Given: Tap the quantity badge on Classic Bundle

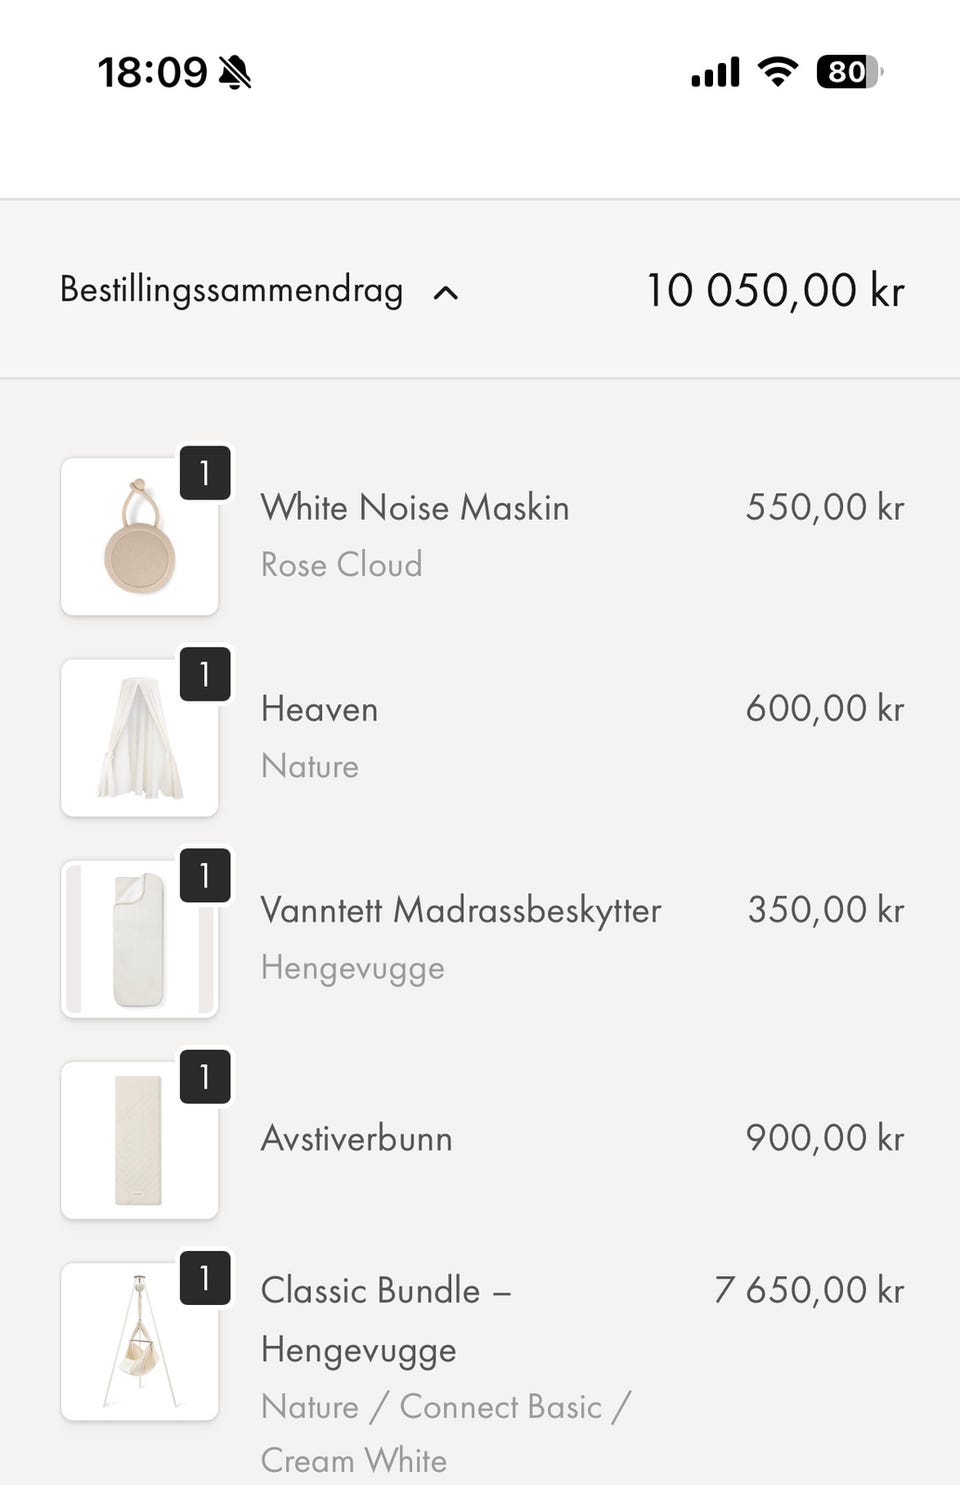Looking at the screenshot, I should coord(205,1278).
